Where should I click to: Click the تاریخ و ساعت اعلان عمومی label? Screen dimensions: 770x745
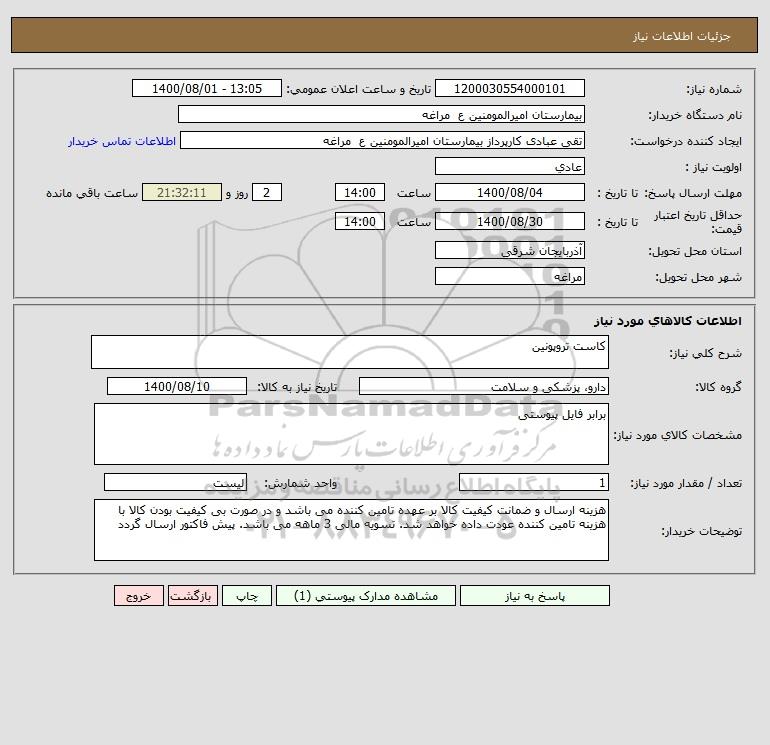359,89
